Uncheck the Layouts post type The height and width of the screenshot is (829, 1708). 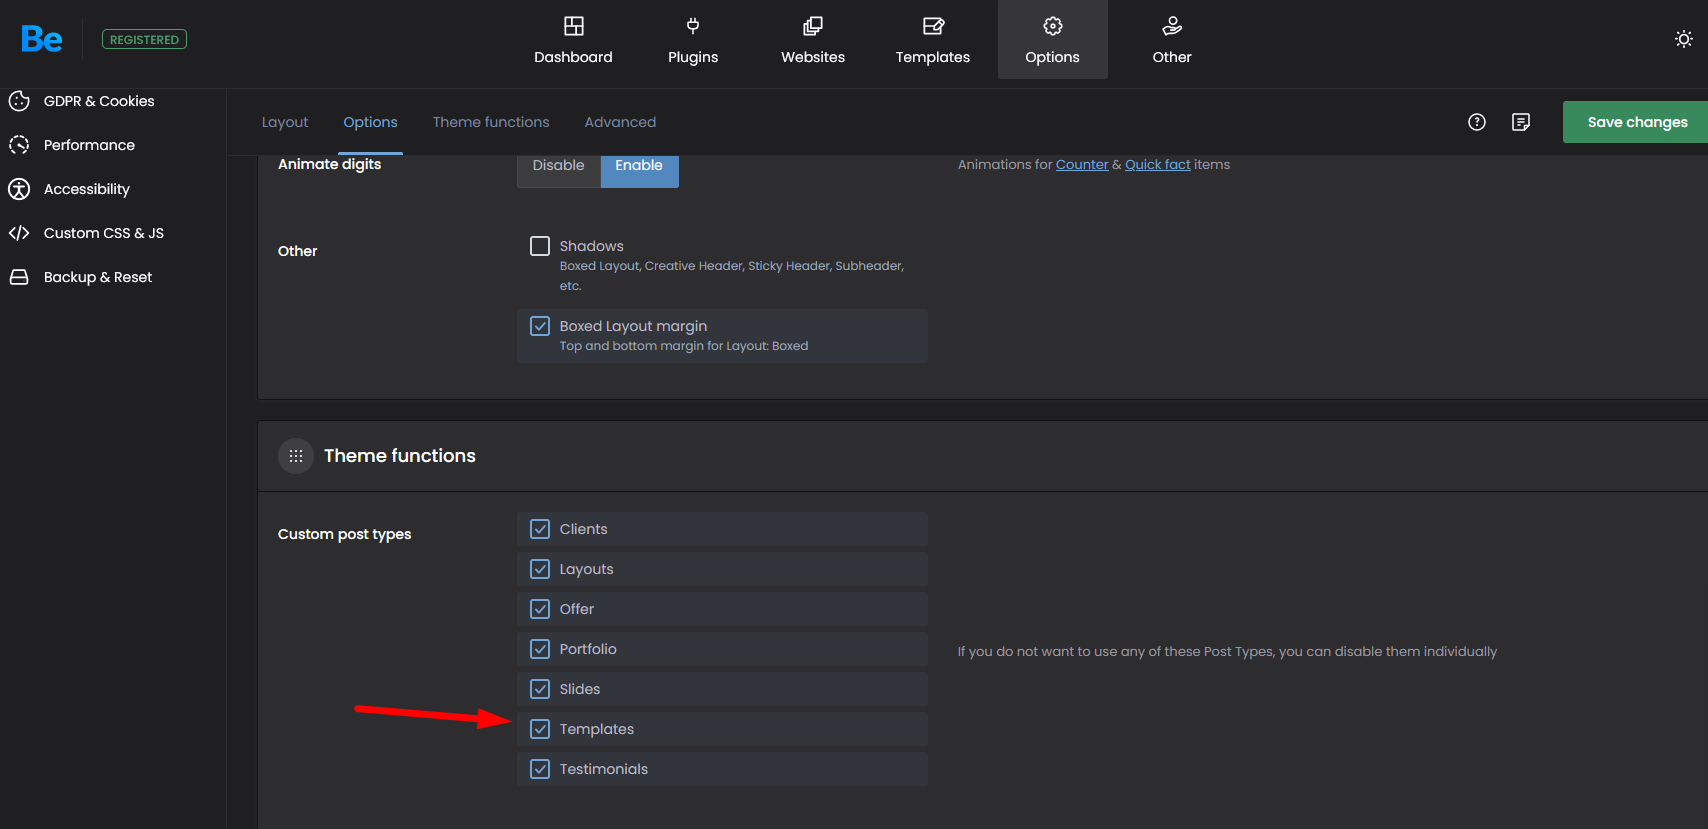pos(540,569)
